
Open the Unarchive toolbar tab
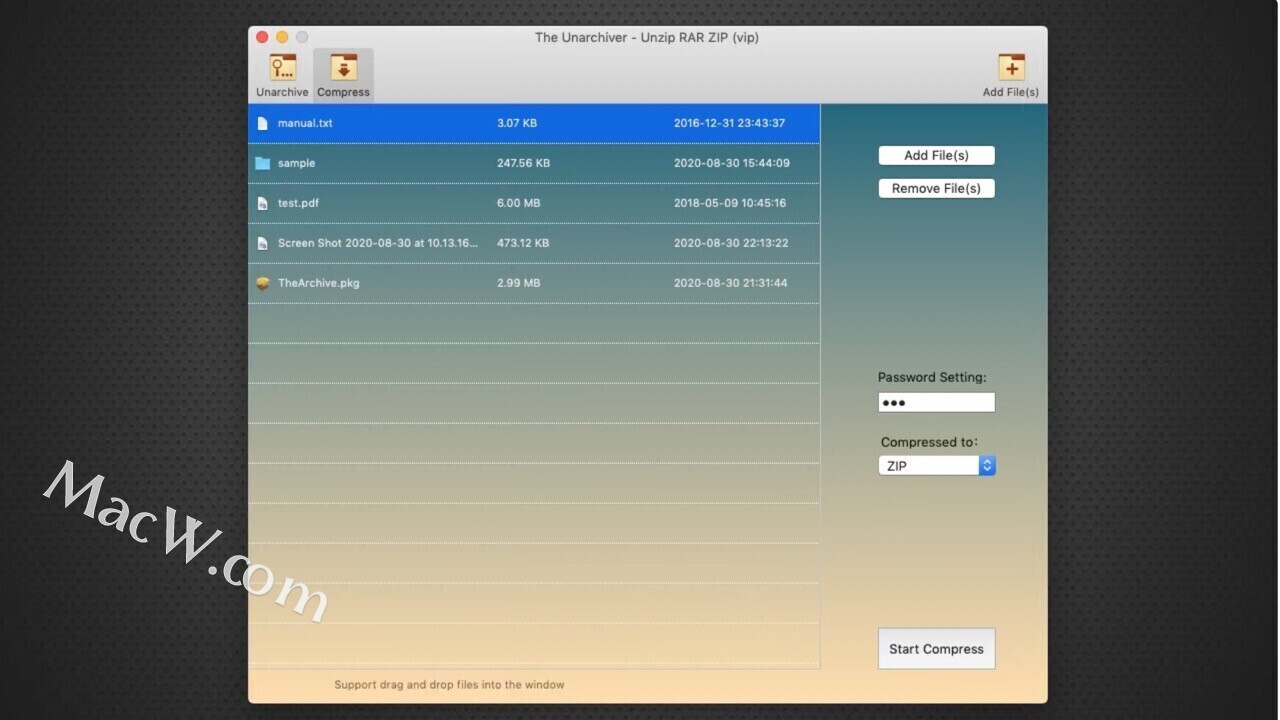(282, 76)
